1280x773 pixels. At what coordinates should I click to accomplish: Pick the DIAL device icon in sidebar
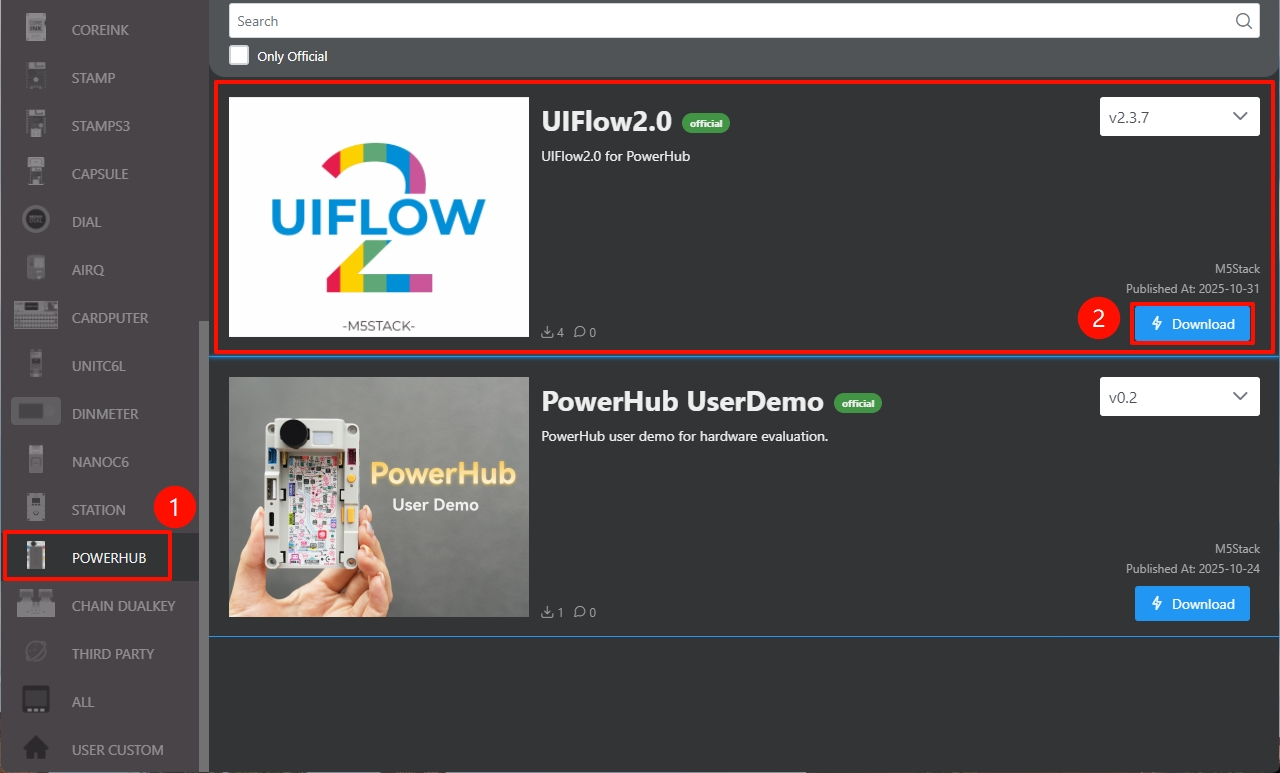click(36, 221)
